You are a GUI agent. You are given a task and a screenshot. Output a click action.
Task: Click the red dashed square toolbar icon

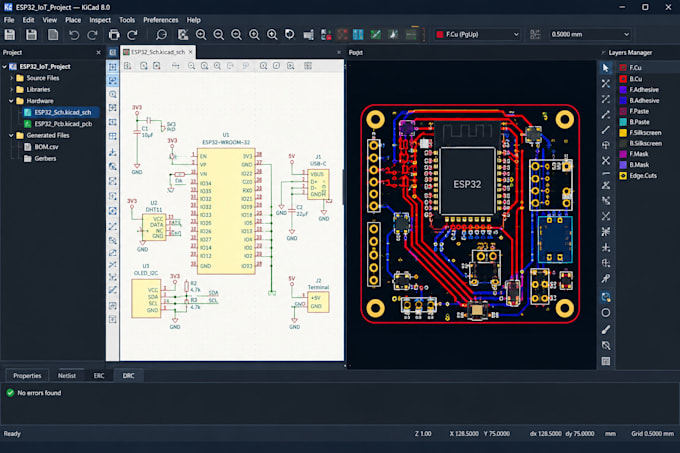pyautogui.click(x=343, y=34)
